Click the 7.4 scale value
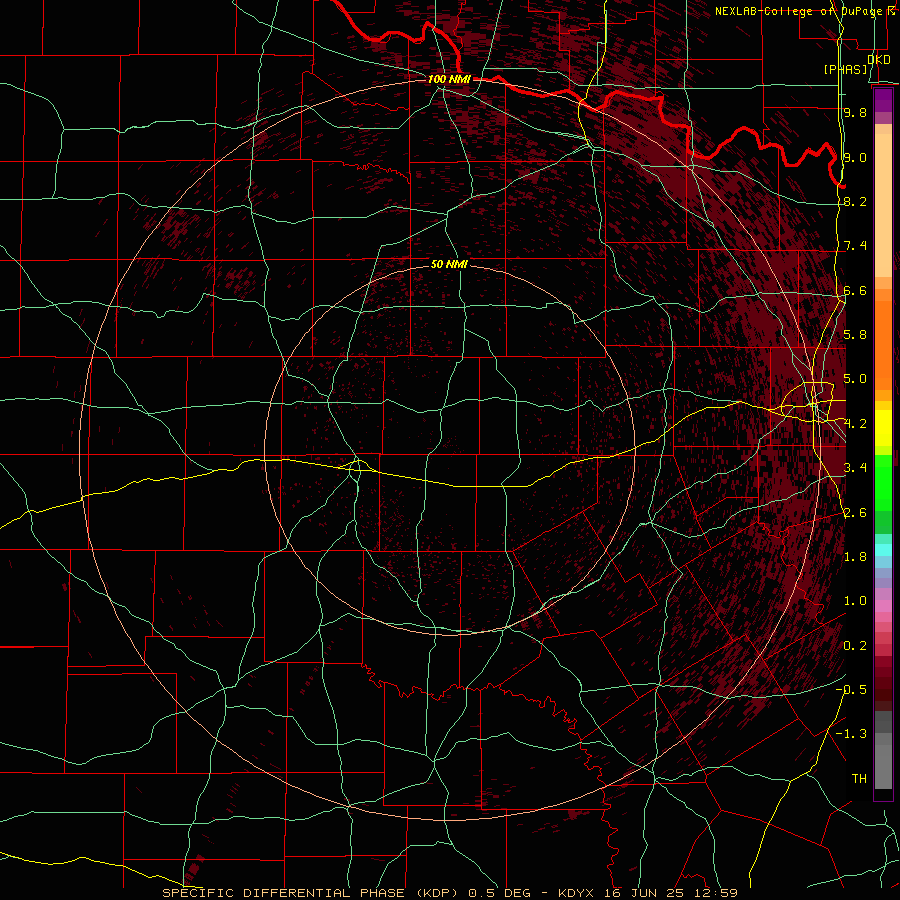 click(855, 246)
